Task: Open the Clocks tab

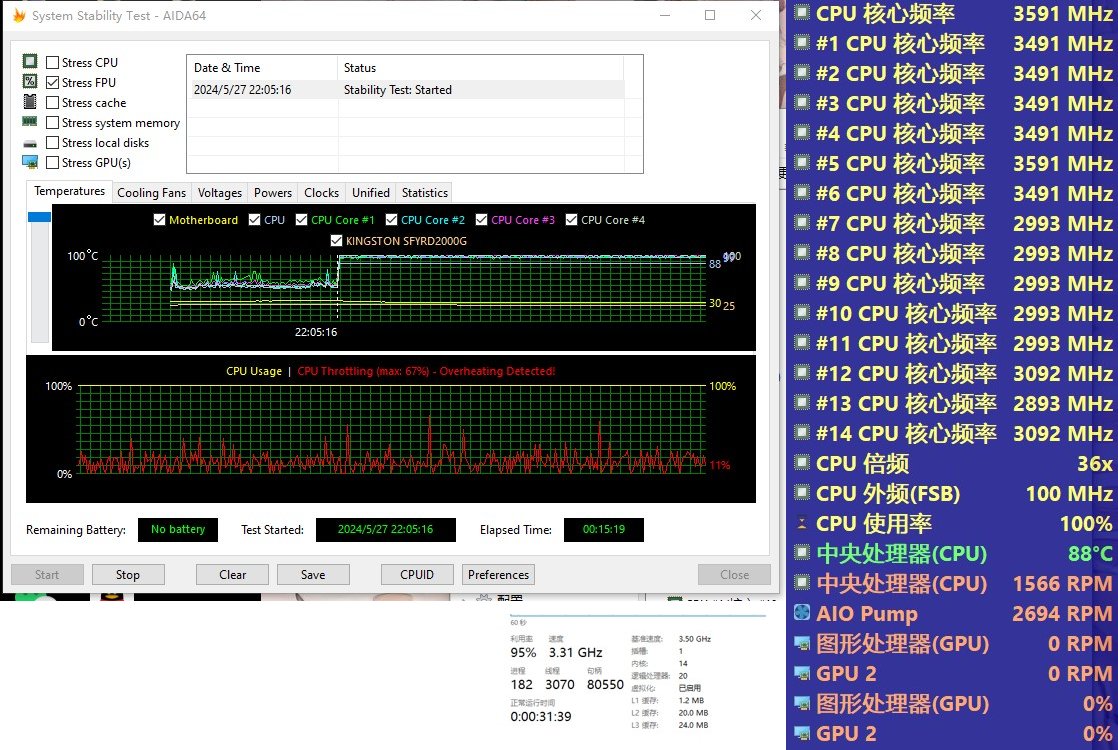Action: (x=321, y=192)
